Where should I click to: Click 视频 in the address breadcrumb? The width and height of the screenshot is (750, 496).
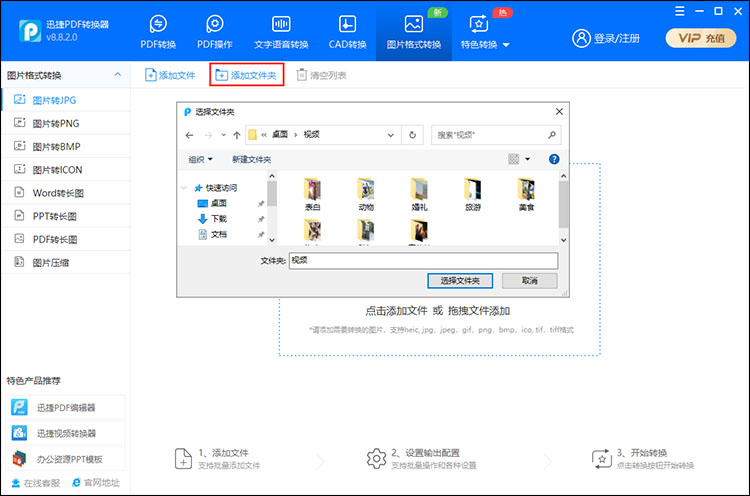click(311, 135)
